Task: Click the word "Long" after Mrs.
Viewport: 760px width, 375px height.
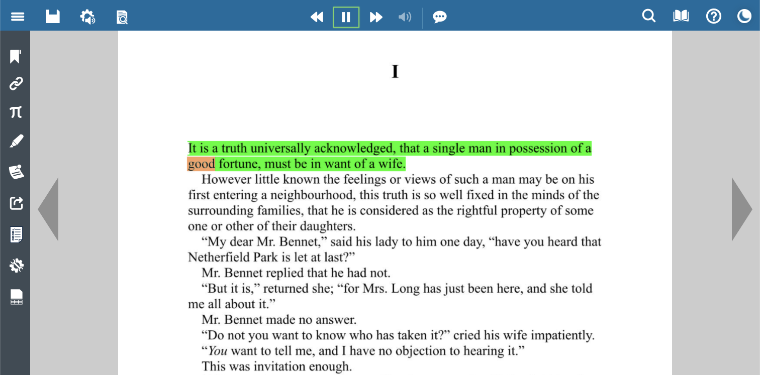Action: coord(405,289)
